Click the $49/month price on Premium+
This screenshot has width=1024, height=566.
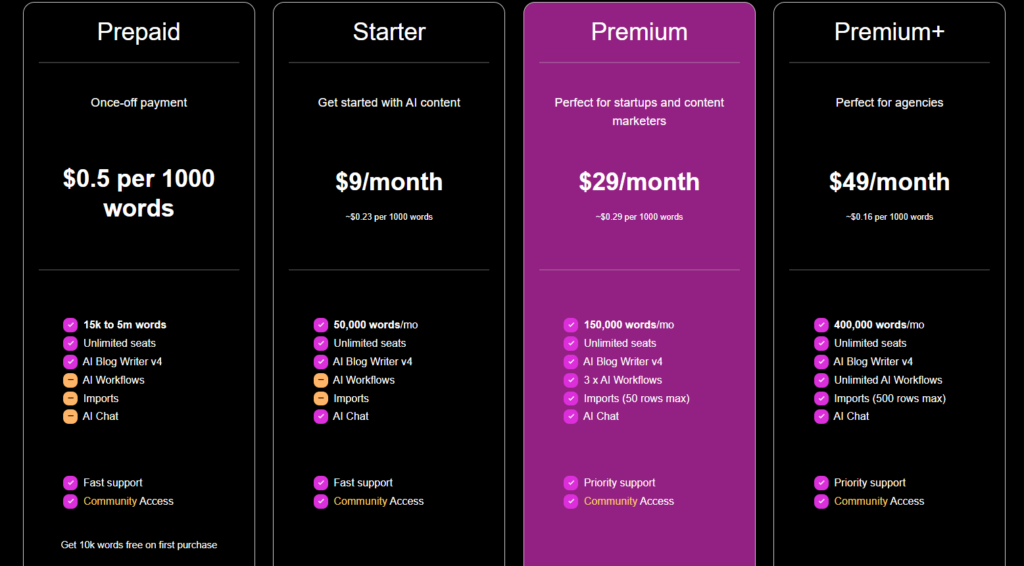click(889, 182)
